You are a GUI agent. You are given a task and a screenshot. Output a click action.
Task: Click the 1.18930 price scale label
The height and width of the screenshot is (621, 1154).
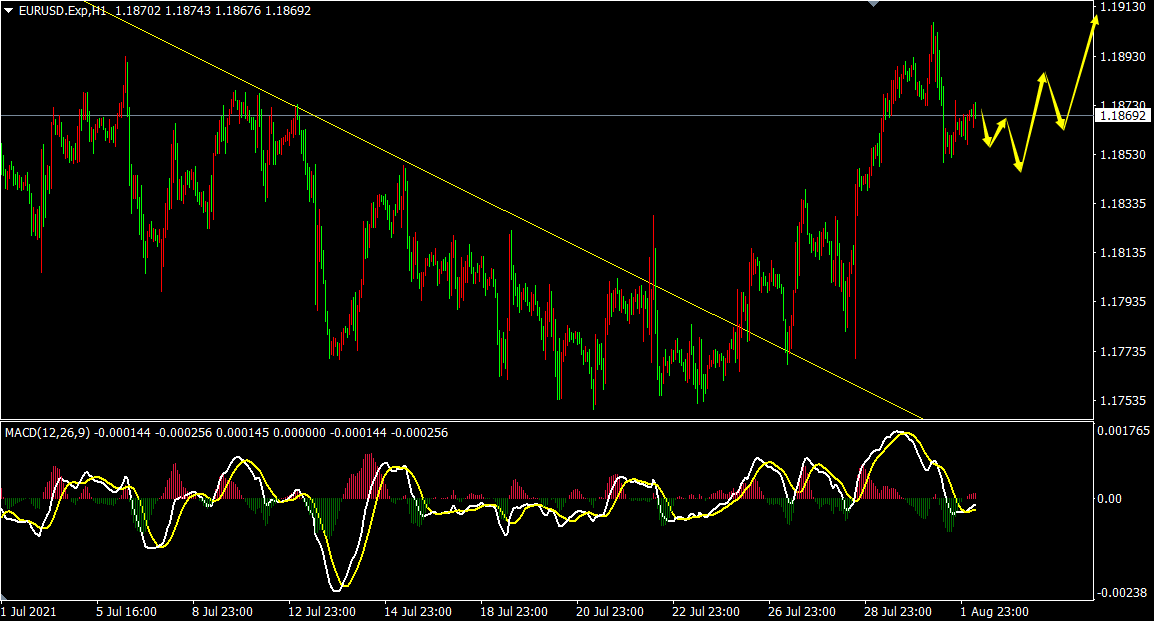(1122, 57)
